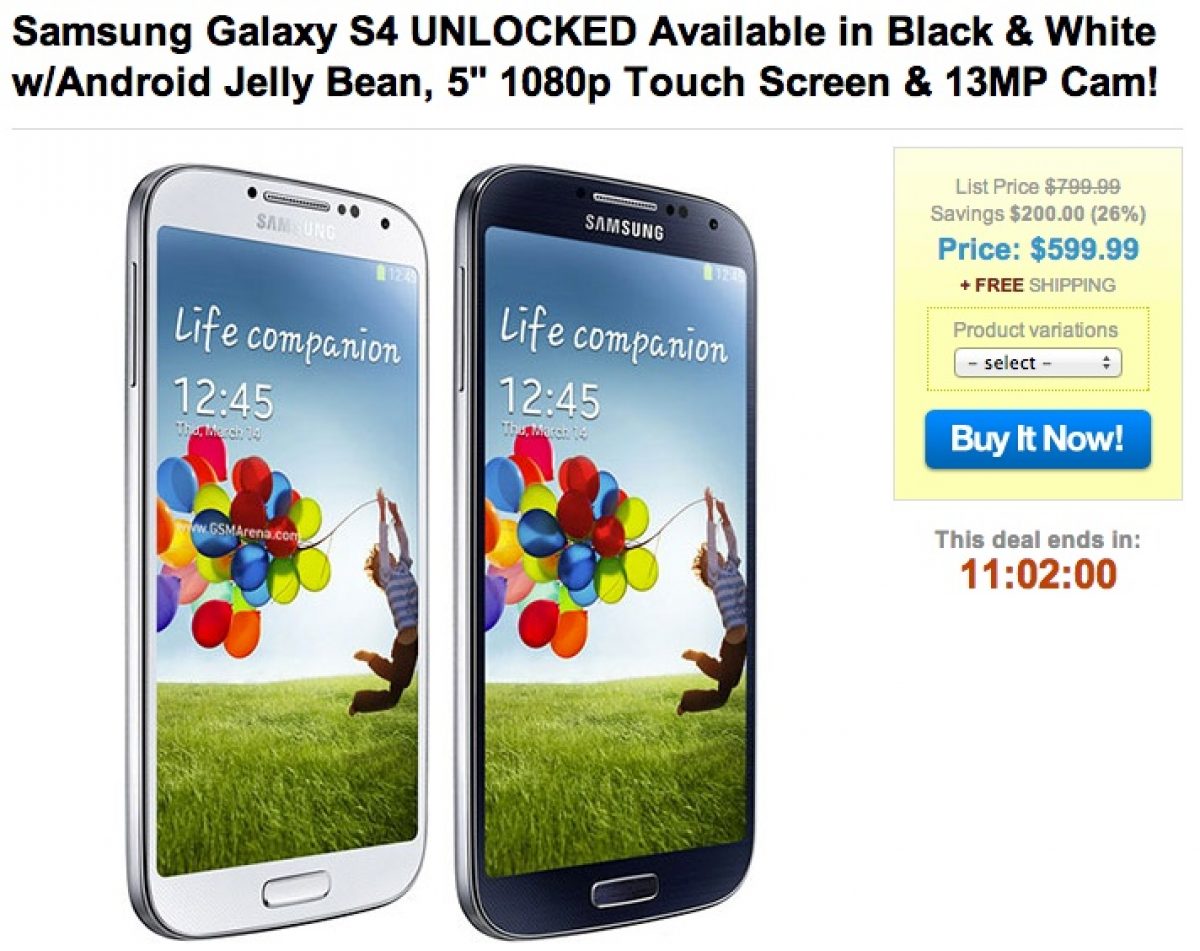The width and height of the screenshot is (1200, 951).
Task: Click the dropdown arrows on the select box
Action: tap(1106, 363)
